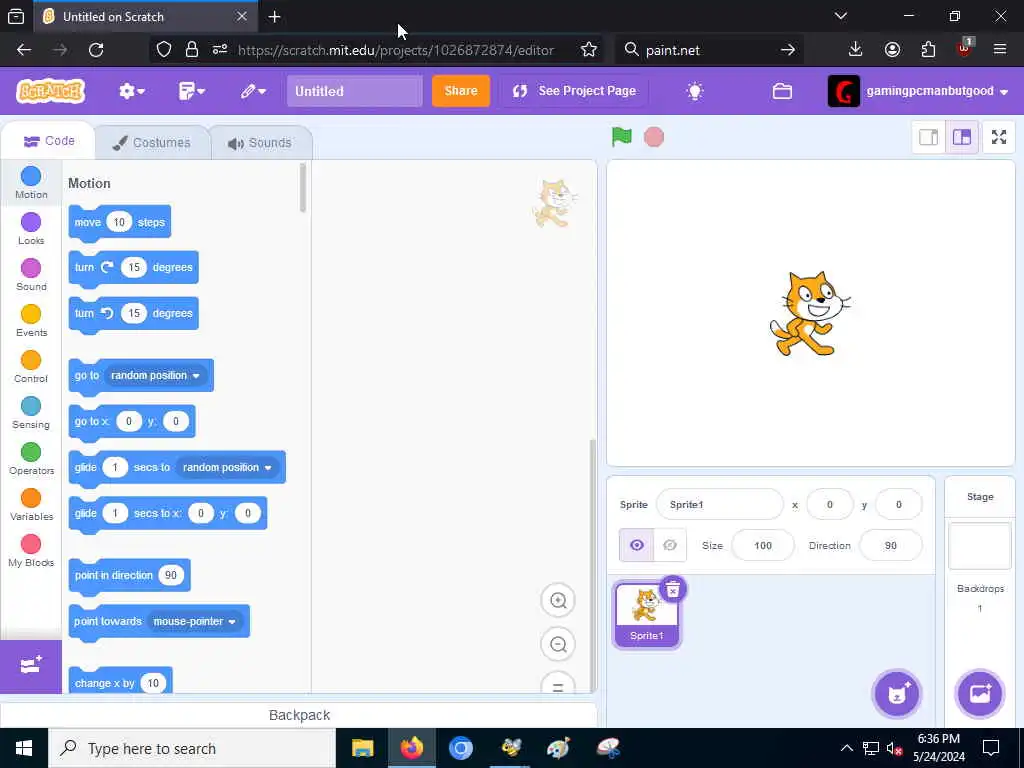Click Choose a Sprite button
1024x768 pixels.
click(897, 694)
